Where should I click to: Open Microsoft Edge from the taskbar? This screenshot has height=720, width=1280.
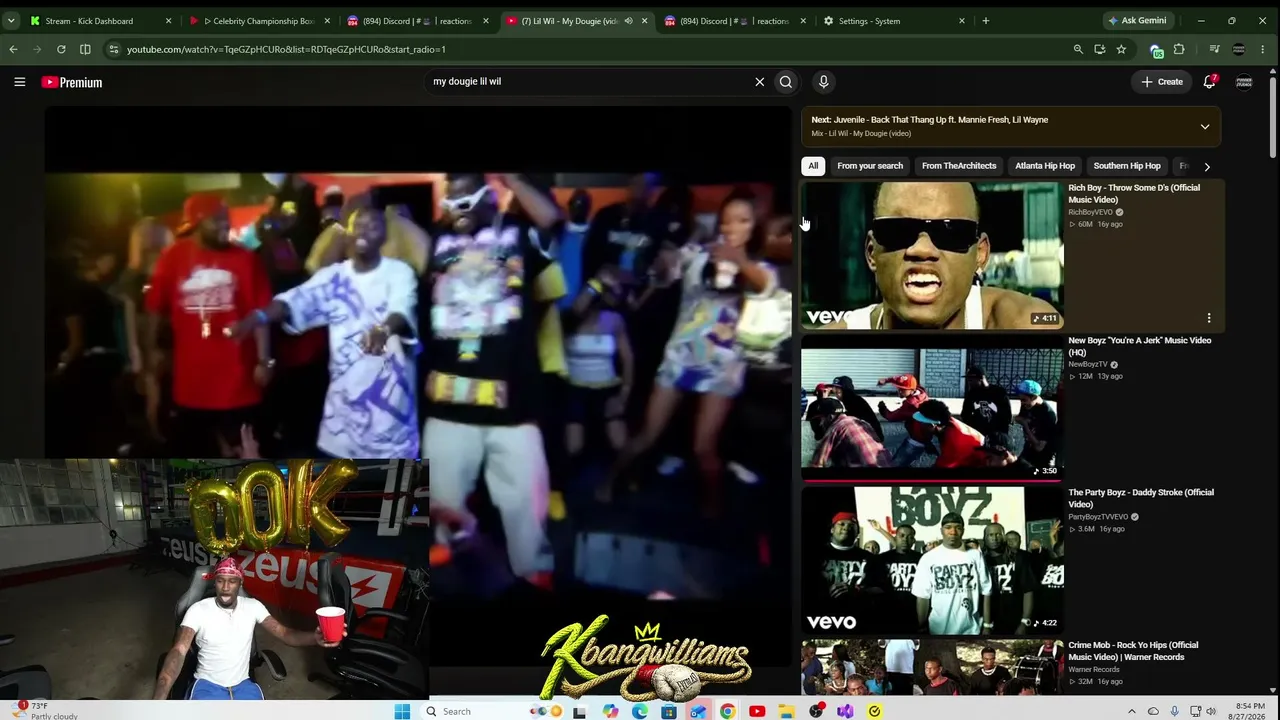[x=640, y=711]
